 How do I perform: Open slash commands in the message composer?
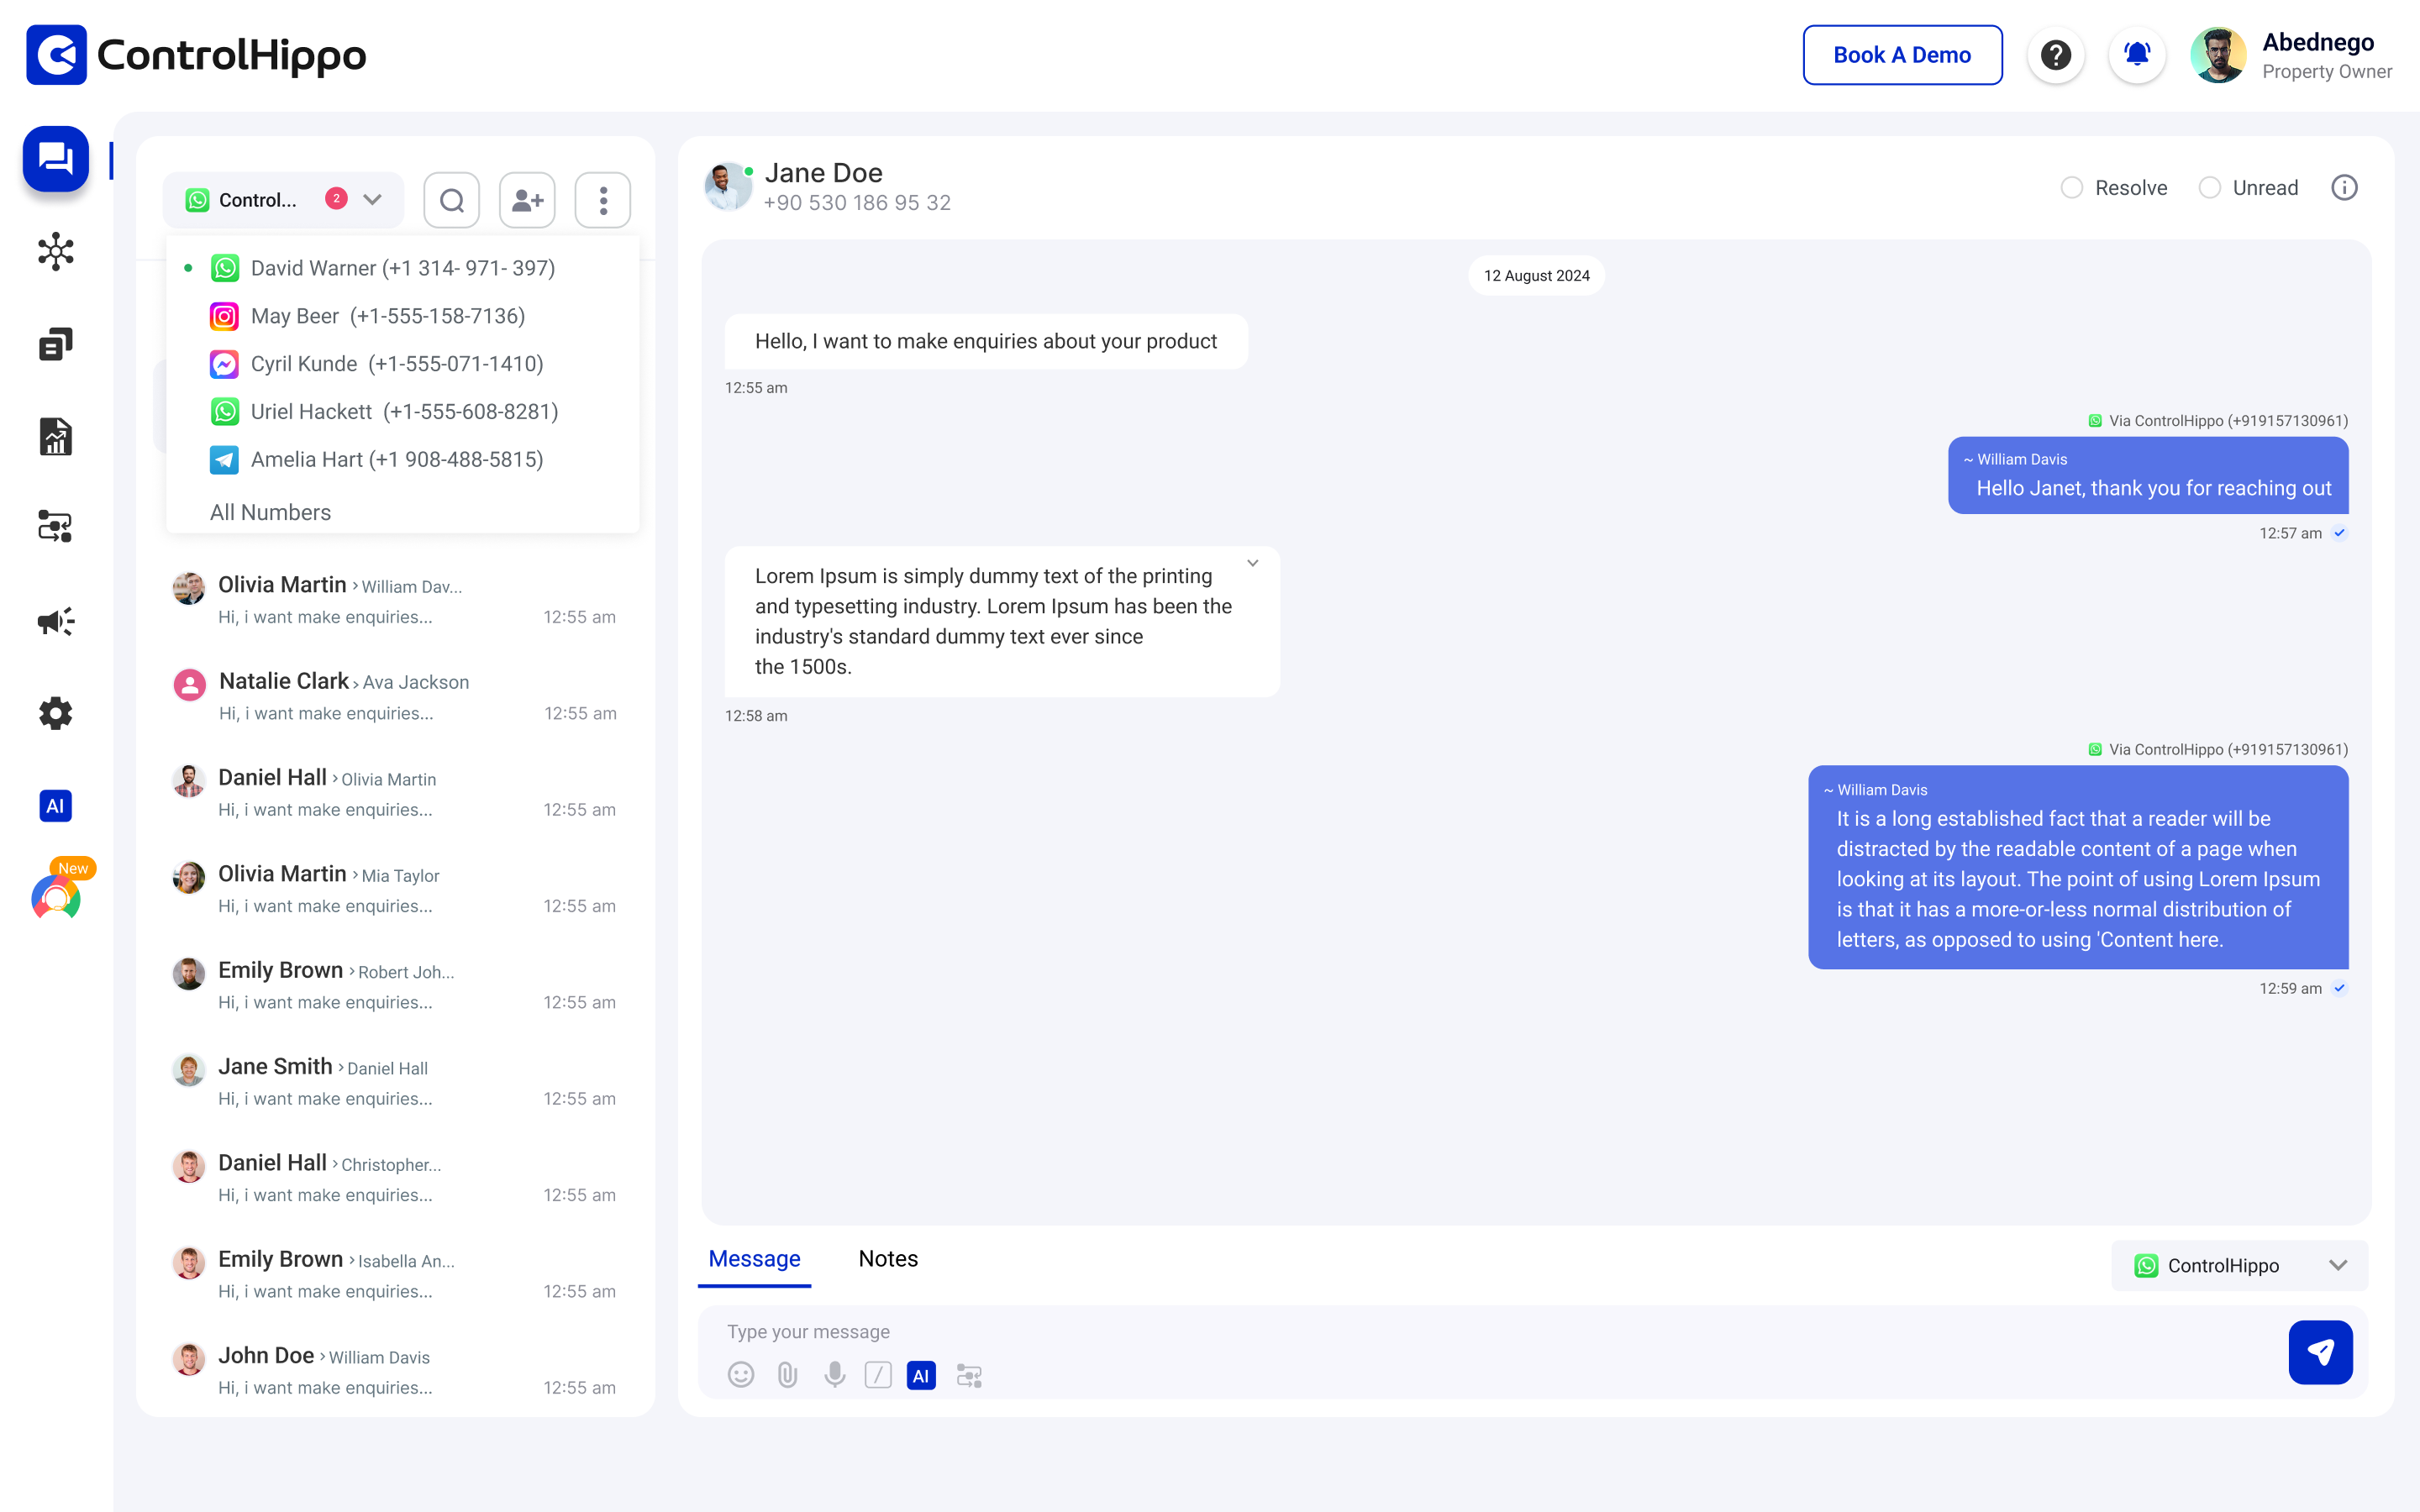click(879, 1375)
